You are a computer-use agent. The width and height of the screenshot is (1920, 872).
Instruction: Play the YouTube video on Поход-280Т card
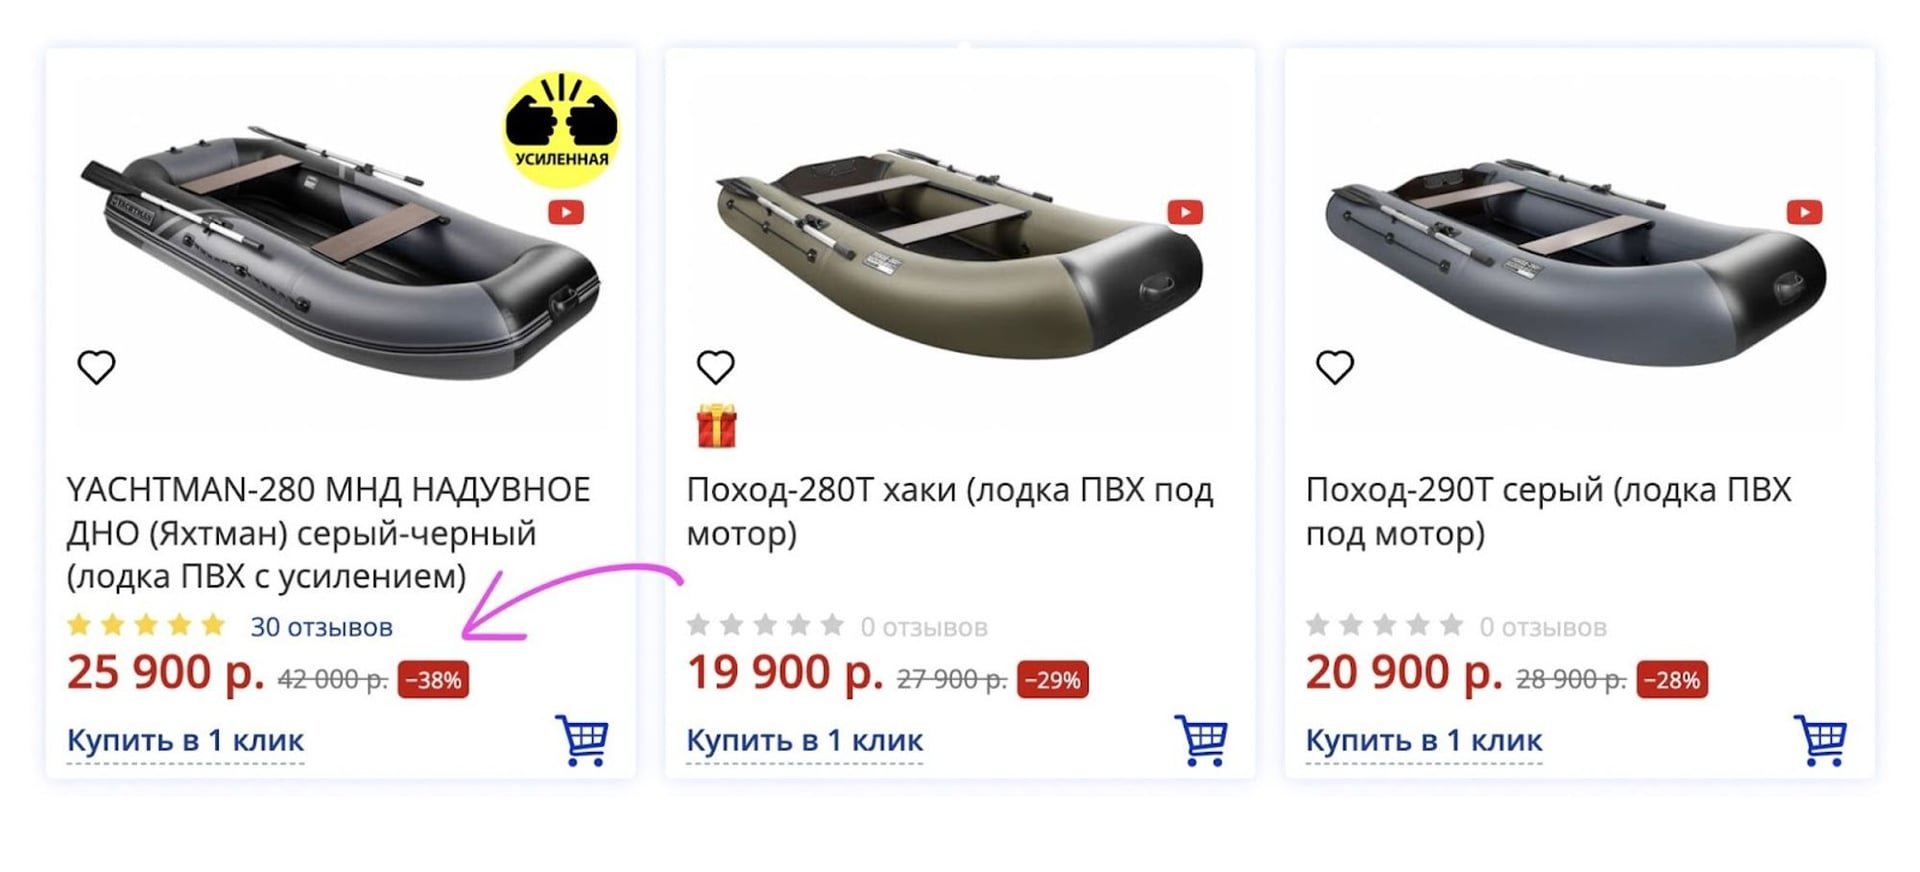click(x=1185, y=211)
